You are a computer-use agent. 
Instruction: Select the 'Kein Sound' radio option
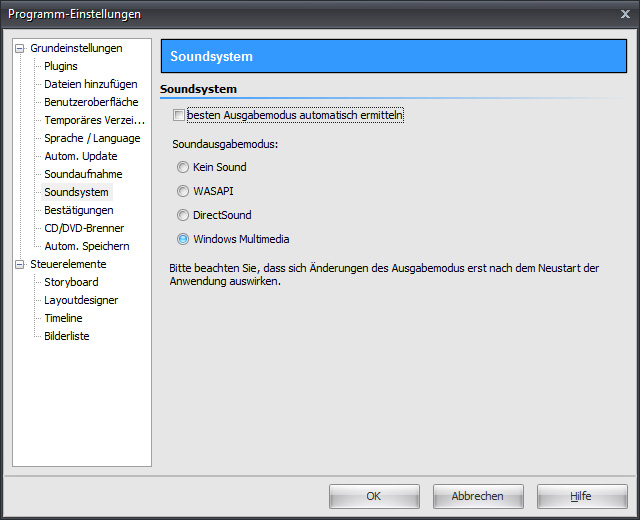pos(183,167)
